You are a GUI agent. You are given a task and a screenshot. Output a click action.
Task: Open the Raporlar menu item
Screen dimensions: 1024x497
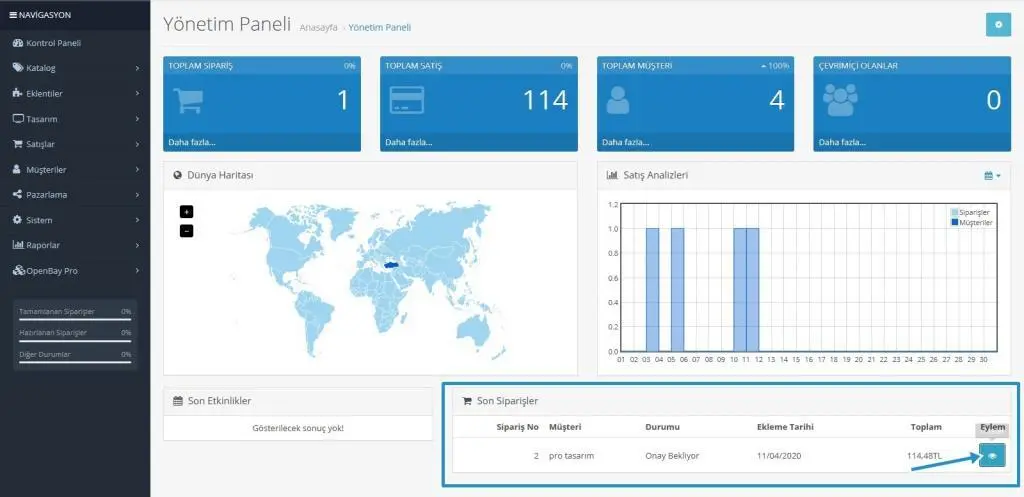[x=75, y=245]
